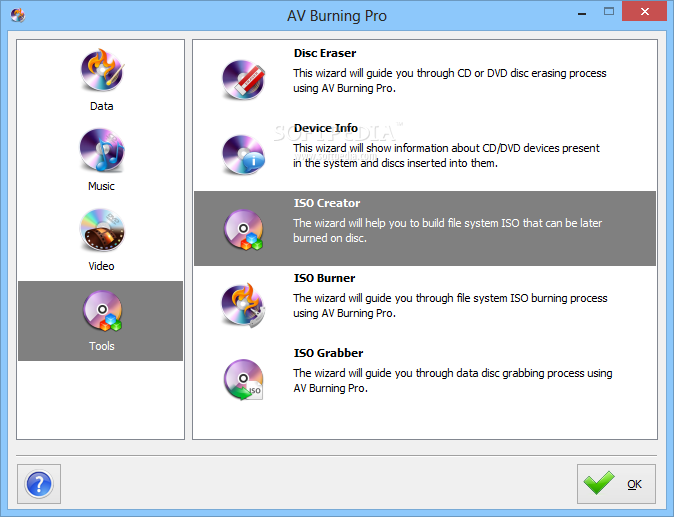Open the Data category disc icon
The height and width of the screenshot is (517, 674).
pos(102,70)
